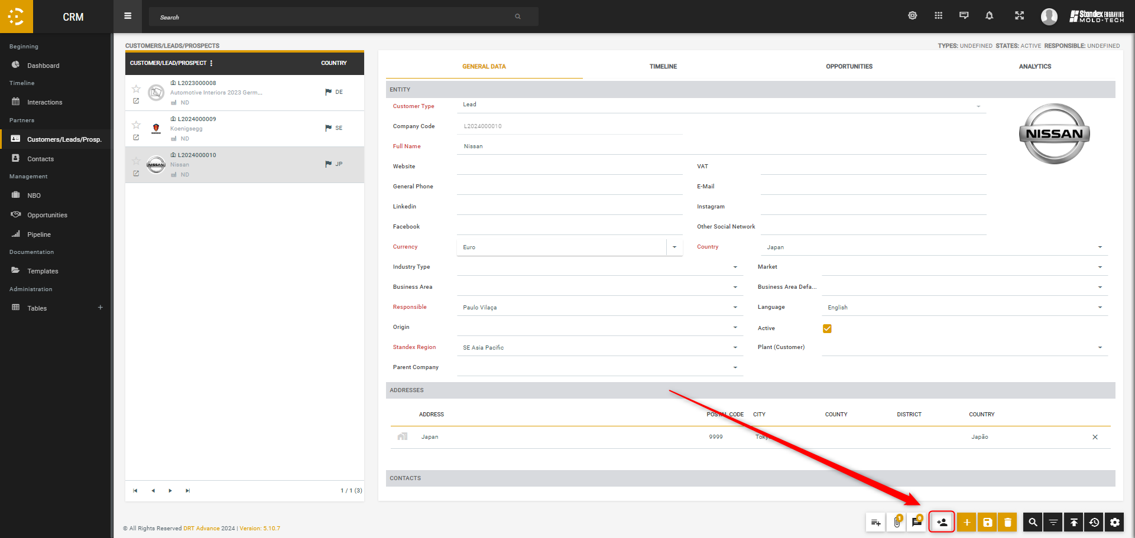The width and height of the screenshot is (1135, 538).
Task: Open the history clock icon
Action: coord(1094,522)
